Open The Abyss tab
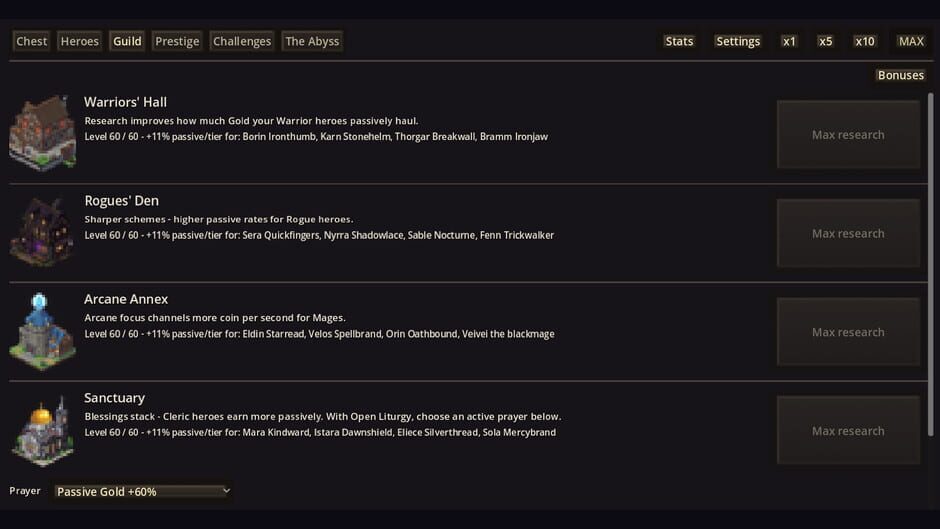Image resolution: width=940 pixels, height=529 pixels. [x=312, y=41]
